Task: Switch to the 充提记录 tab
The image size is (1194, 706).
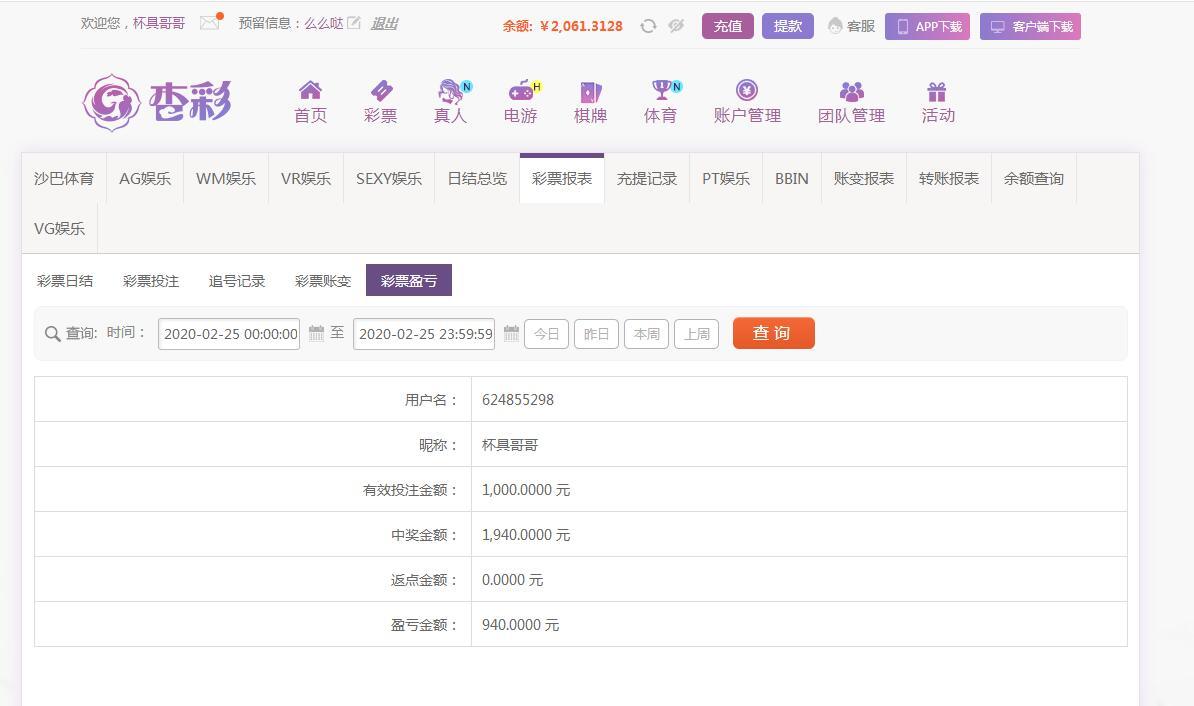Action: pos(647,179)
